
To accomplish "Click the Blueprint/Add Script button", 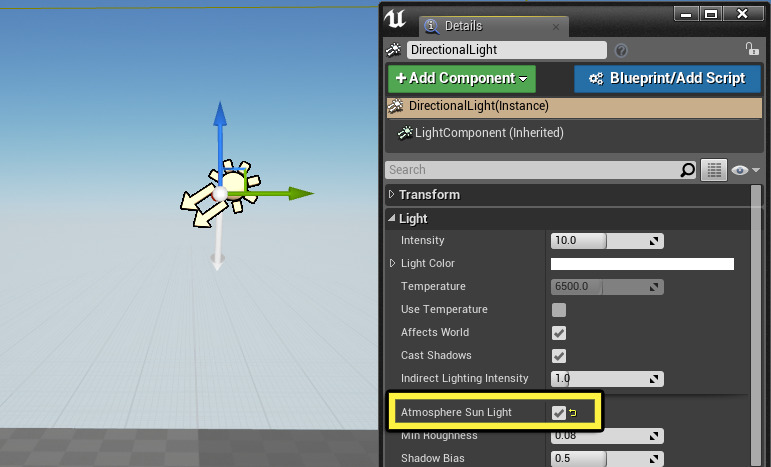I will pyautogui.click(x=667, y=79).
